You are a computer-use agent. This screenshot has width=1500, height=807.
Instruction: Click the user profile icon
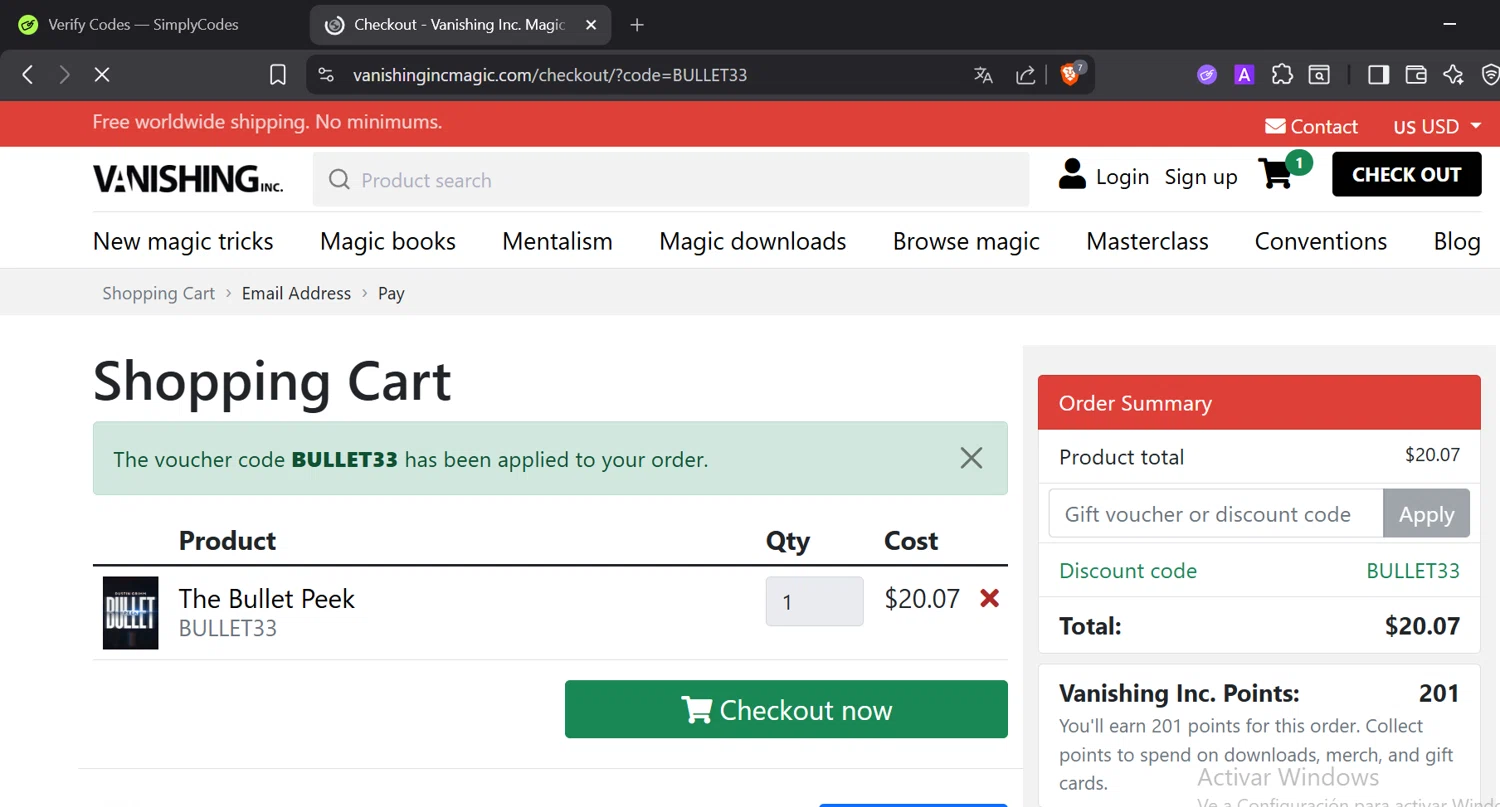click(1072, 174)
